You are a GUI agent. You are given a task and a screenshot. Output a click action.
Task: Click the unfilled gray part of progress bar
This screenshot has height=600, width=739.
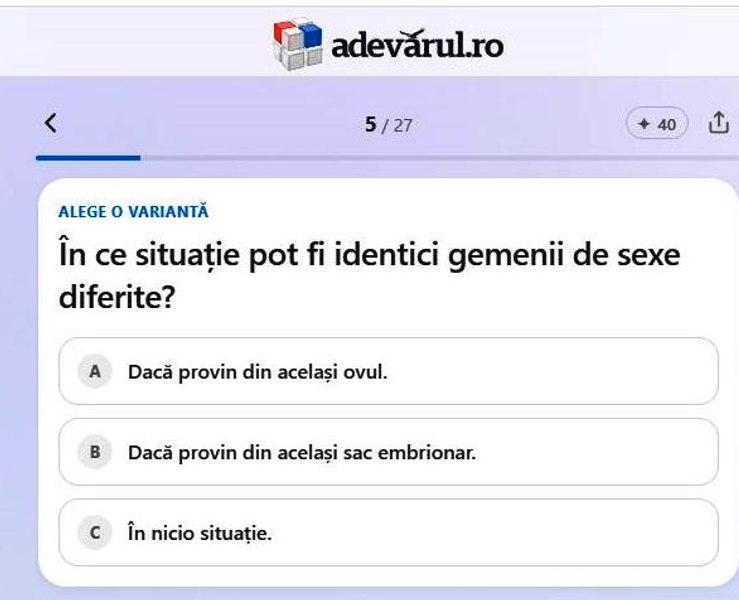pyautogui.click(x=439, y=158)
